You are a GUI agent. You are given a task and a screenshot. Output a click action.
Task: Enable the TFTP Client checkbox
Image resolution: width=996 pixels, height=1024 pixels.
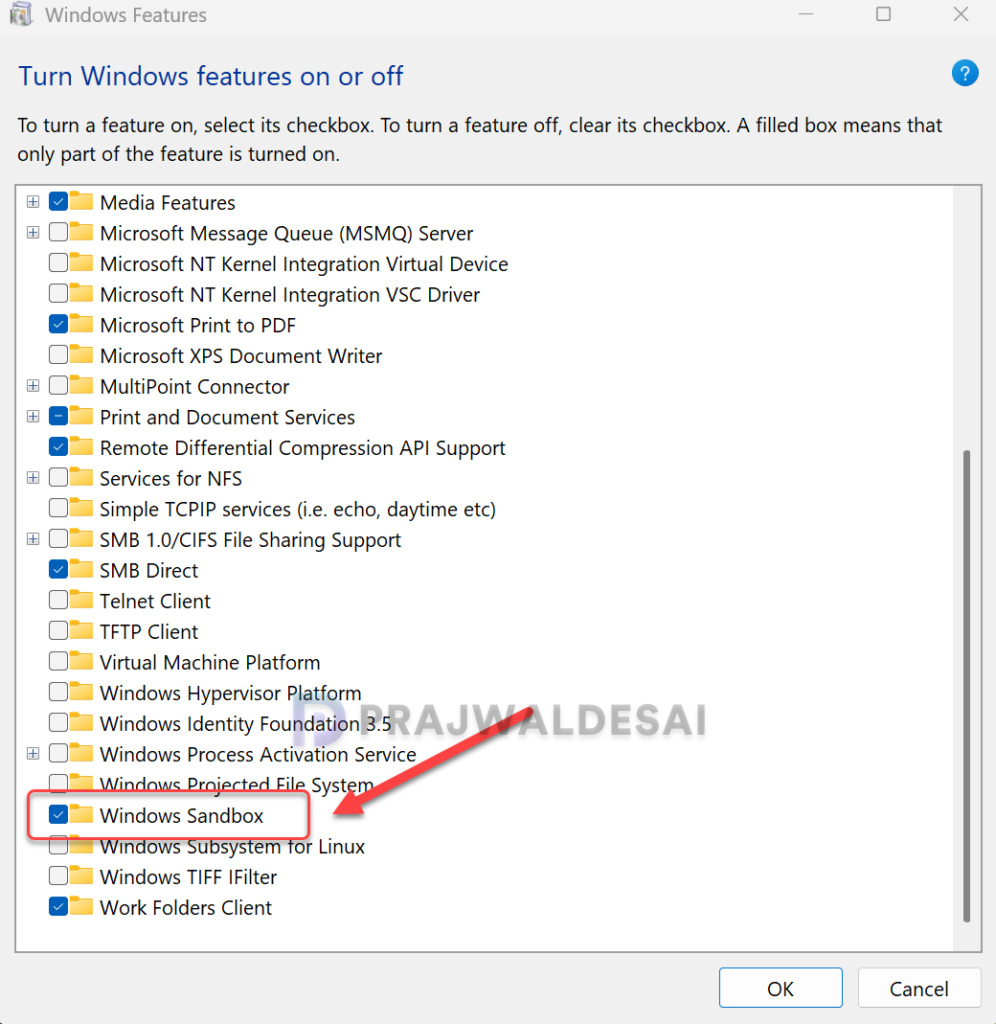tap(58, 630)
